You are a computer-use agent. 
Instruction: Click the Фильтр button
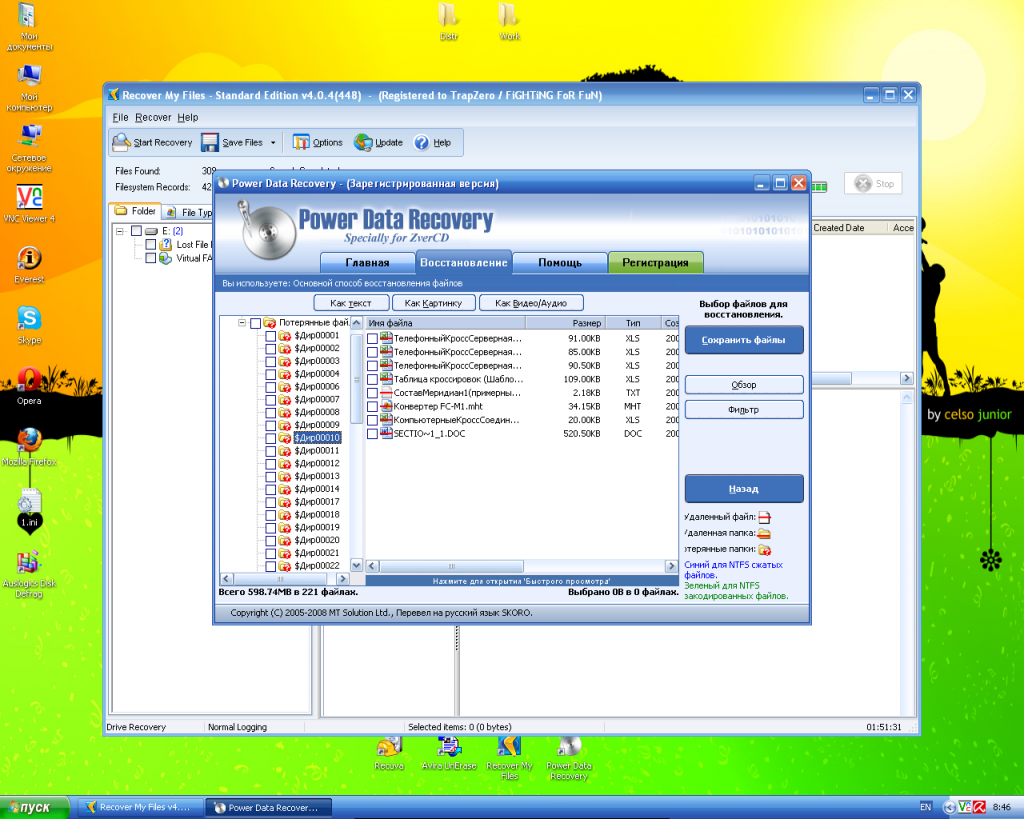(x=743, y=410)
